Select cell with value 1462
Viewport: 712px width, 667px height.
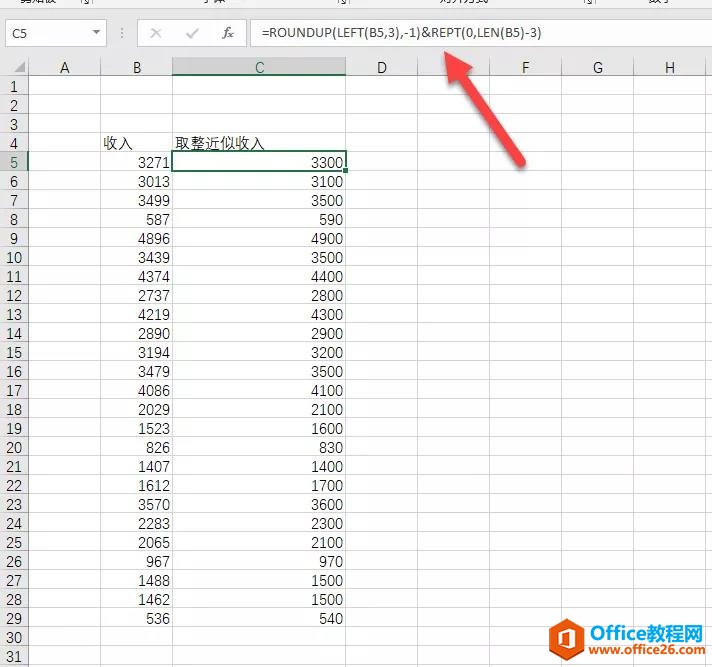tap(137, 599)
